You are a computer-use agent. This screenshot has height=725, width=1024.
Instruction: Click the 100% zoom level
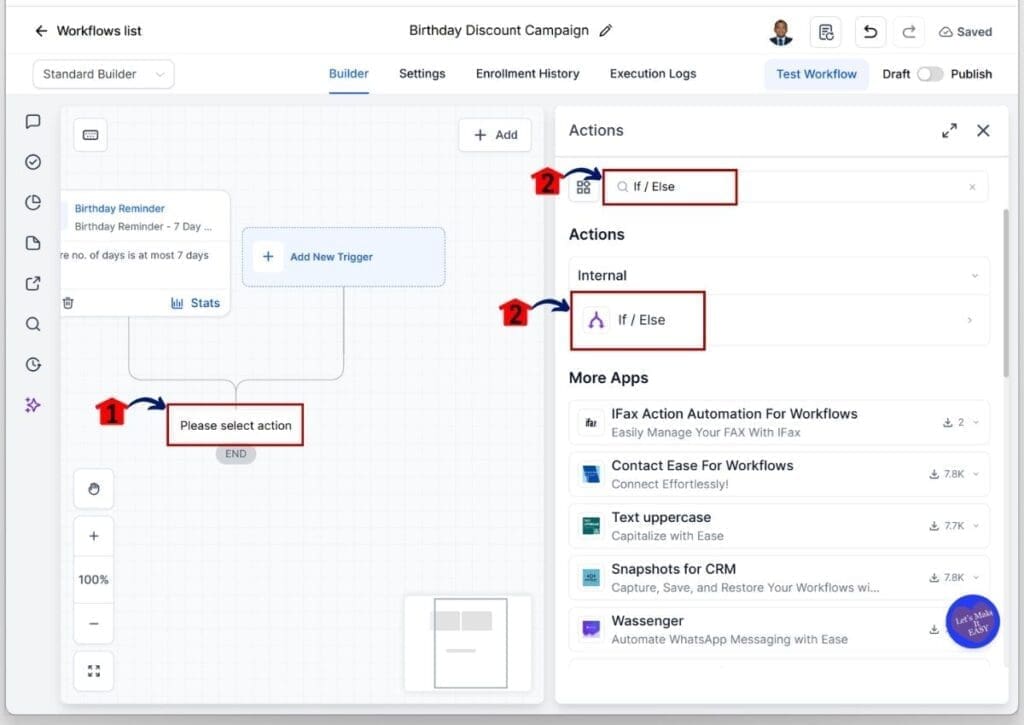click(94, 579)
